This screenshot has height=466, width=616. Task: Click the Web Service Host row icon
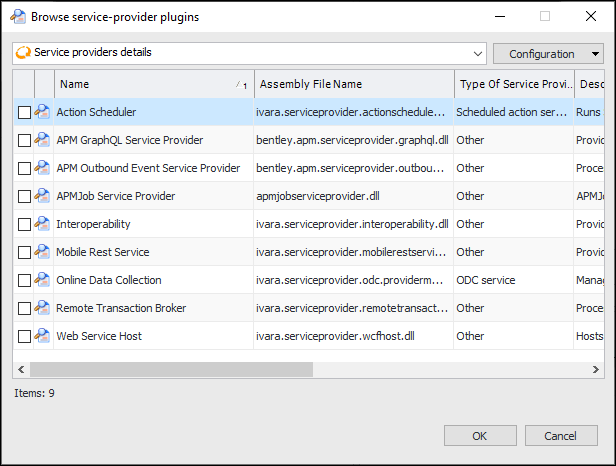tap(42, 336)
